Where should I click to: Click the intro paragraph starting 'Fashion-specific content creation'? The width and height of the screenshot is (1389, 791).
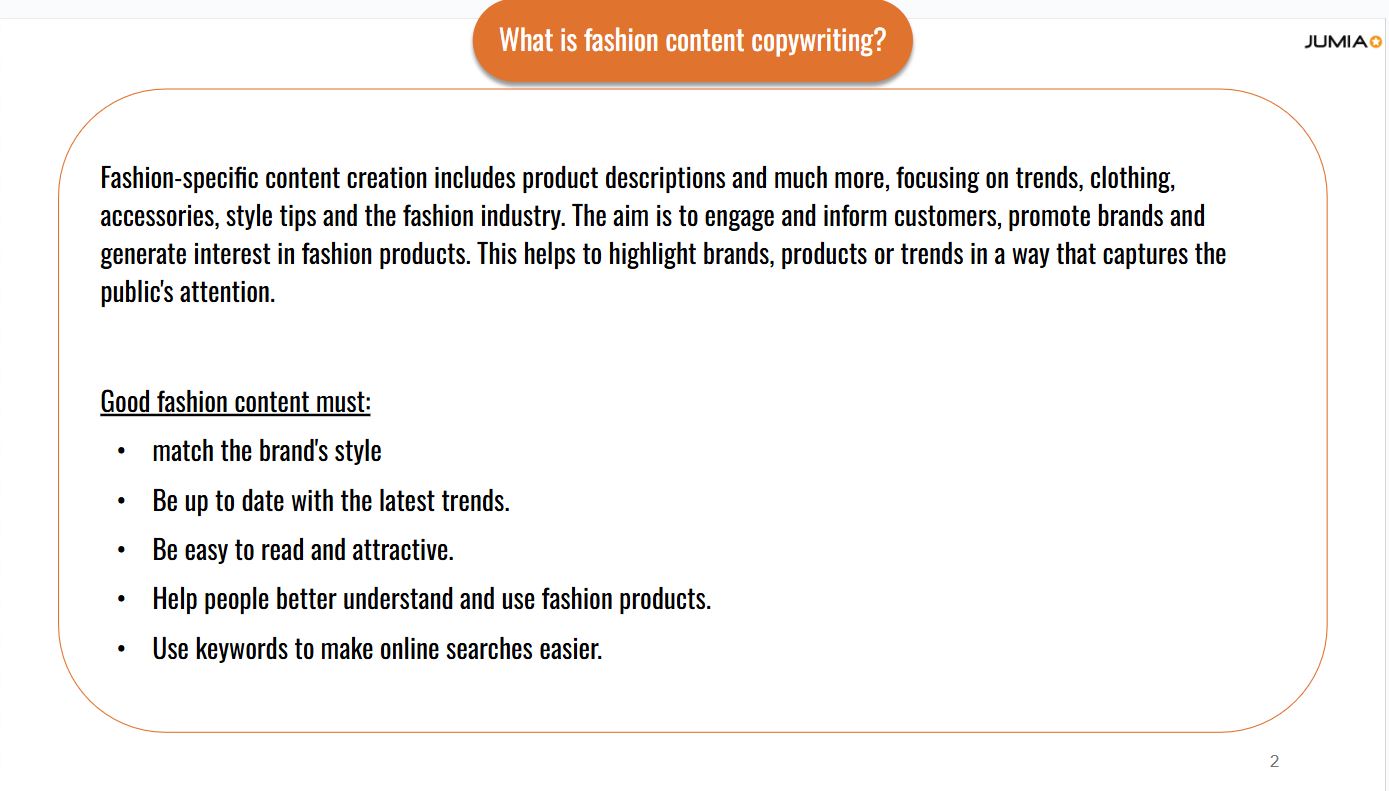[x=663, y=235]
